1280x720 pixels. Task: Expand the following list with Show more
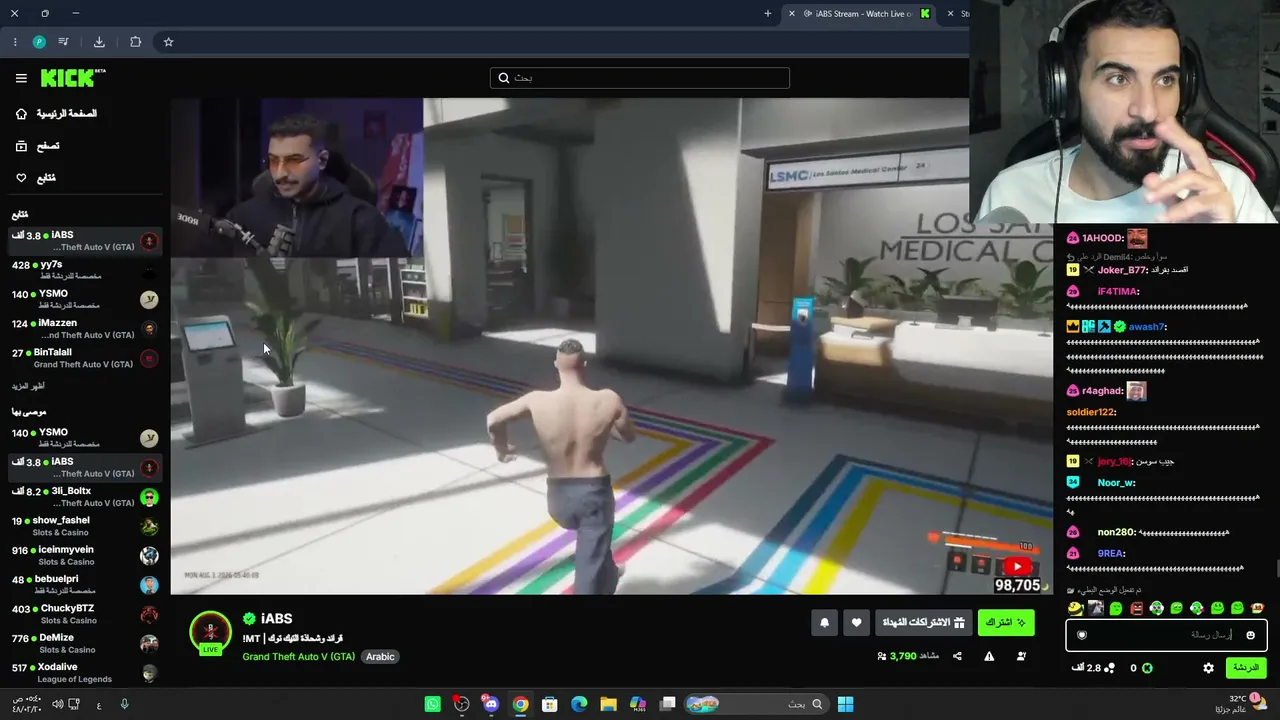pyautogui.click(x=28, y=386)
